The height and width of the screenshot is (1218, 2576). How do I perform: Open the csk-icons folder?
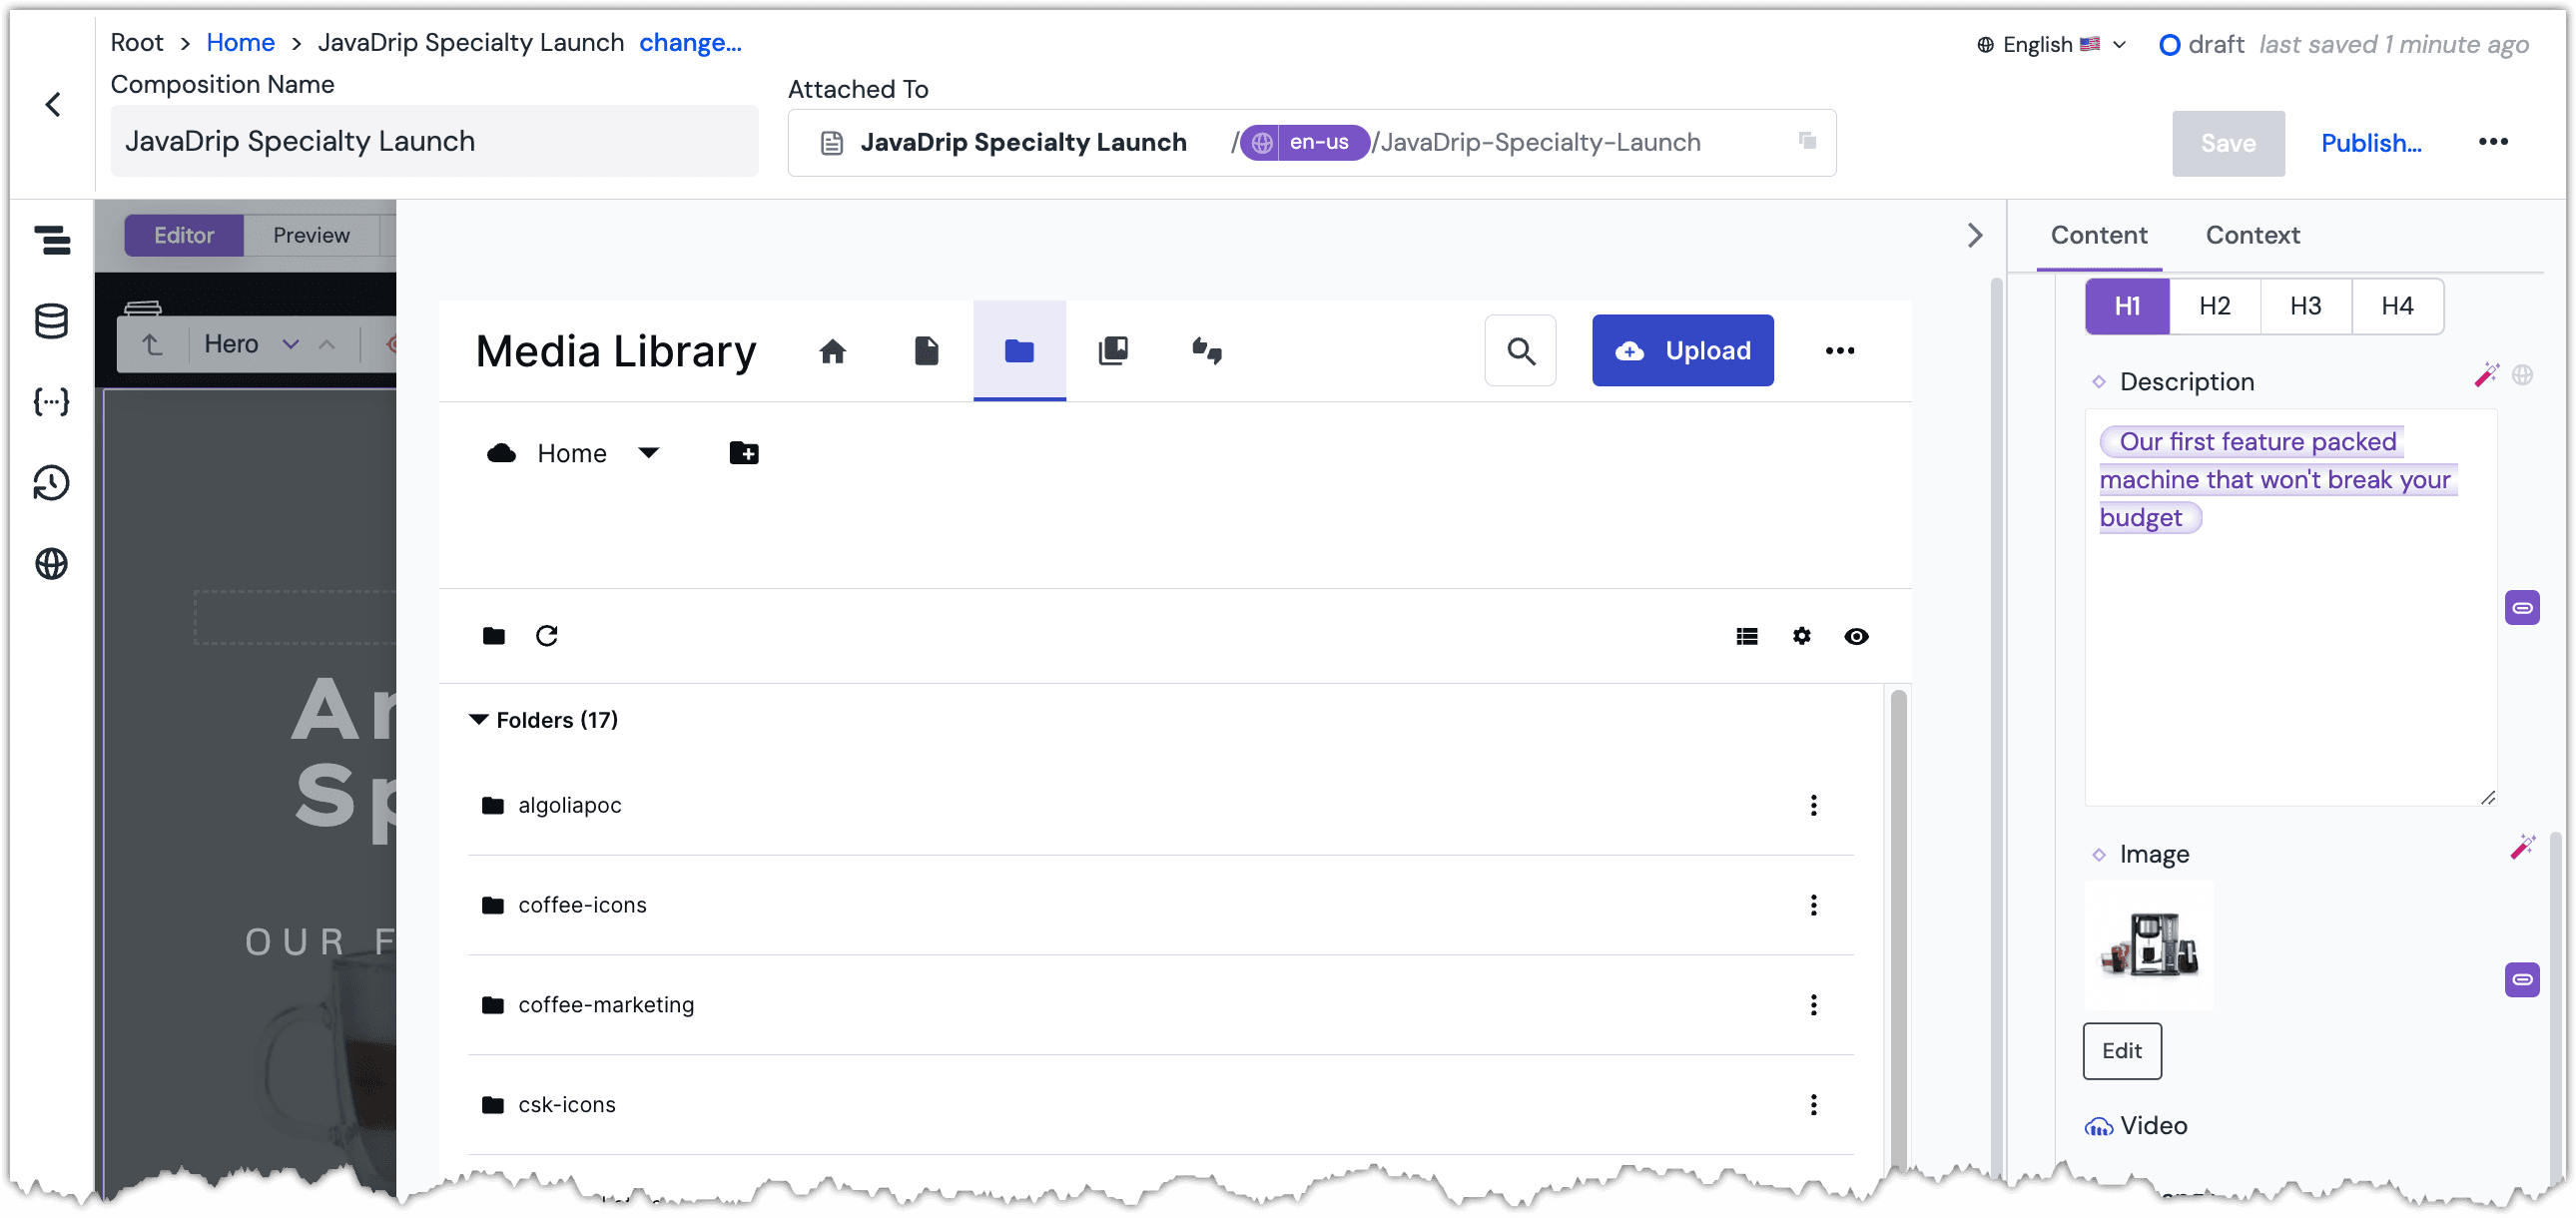click(566, 1106)
